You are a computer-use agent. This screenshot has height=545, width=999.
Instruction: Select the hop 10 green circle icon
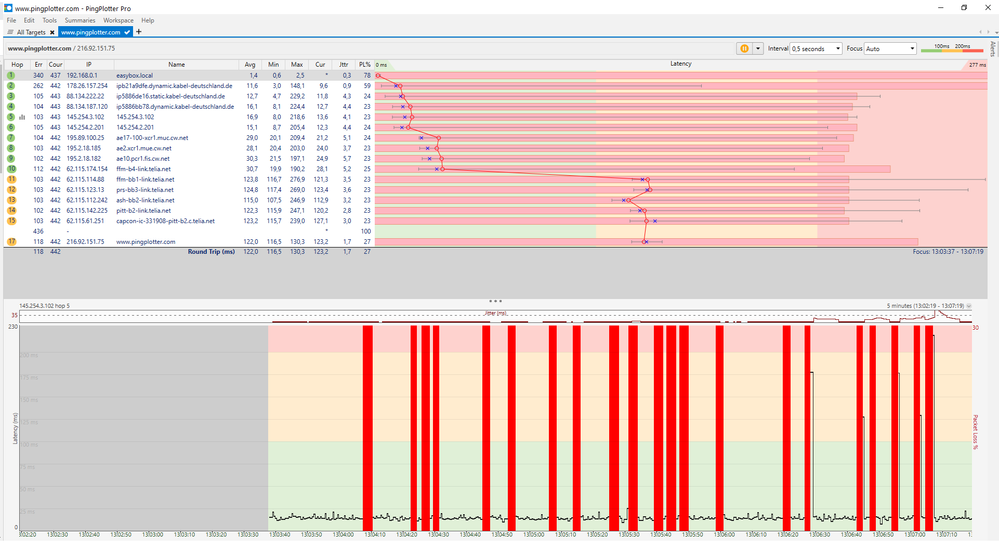[11, 169]
